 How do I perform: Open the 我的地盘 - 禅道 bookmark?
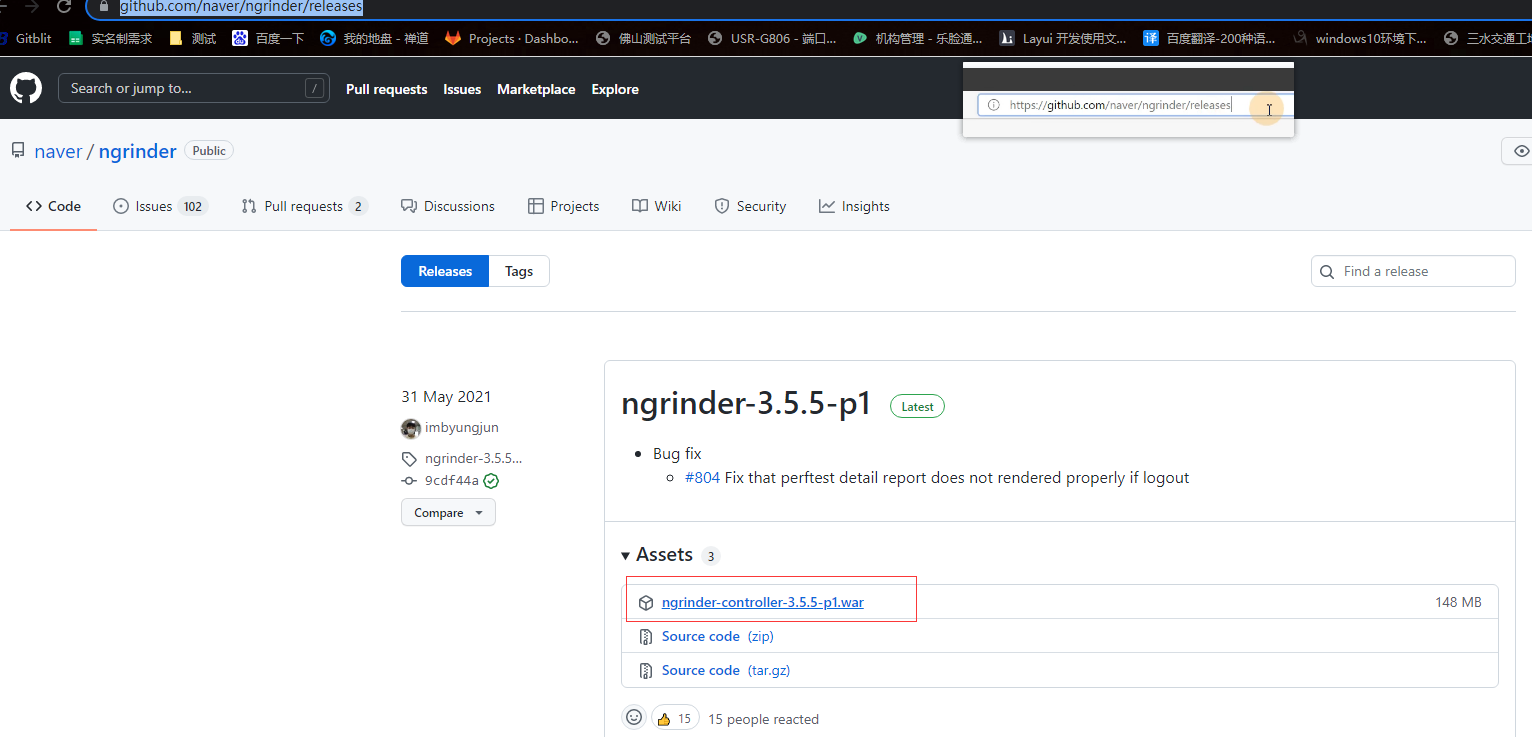(374, 38)
